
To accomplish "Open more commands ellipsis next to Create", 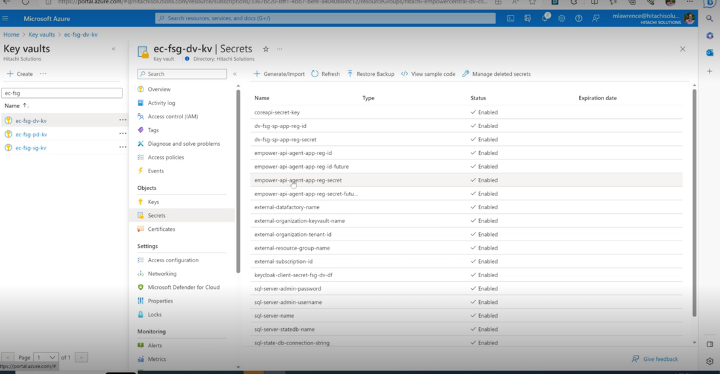I will tap(43, 74).
